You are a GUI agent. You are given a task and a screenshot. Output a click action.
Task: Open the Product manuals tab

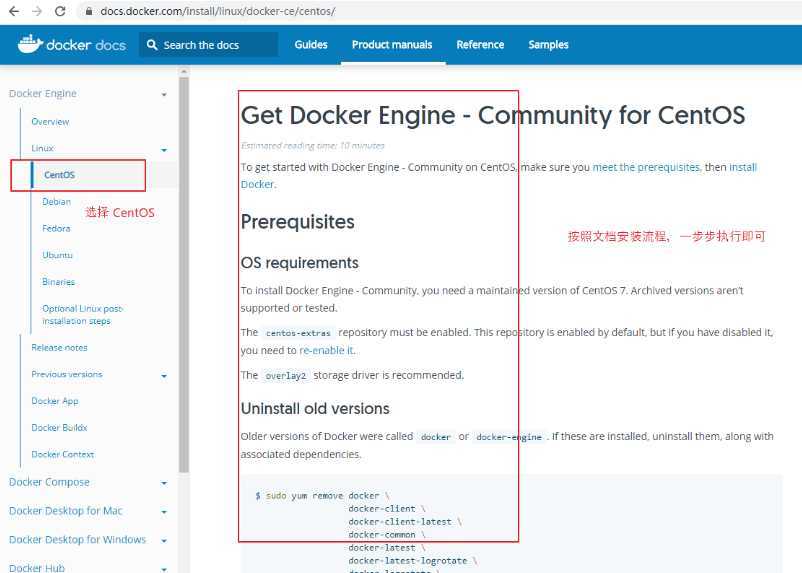[392, 45]
